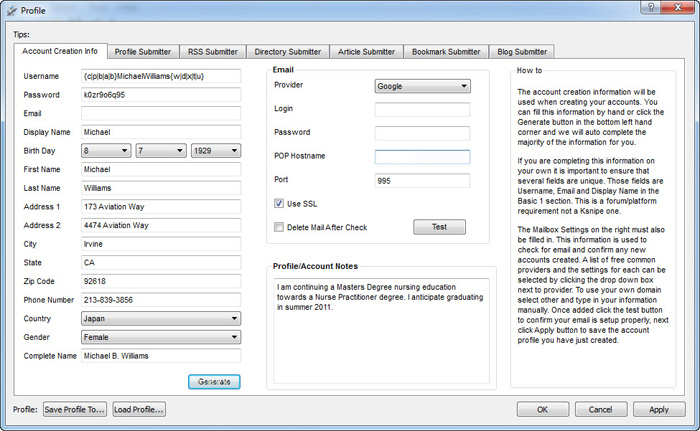The height and width of the screenshot is (431, 700).
Task: Open the birth year dropdown showing 1929
Action: click(x=216, y=151)
